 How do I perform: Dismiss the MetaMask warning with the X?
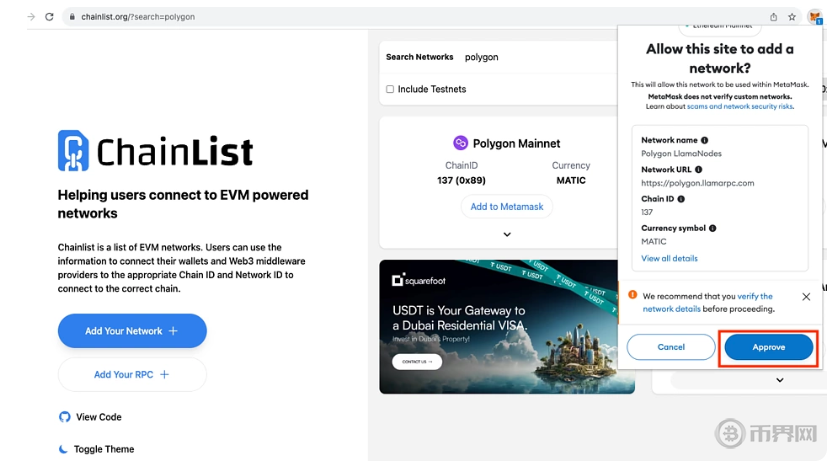pos(806,297)
